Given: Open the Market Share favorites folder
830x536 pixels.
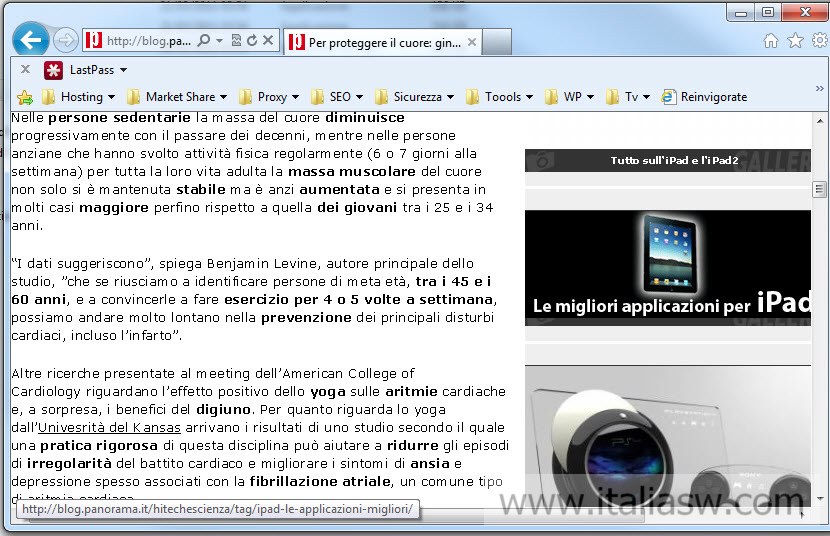Looking at the screenshot, I should (177, 97).
